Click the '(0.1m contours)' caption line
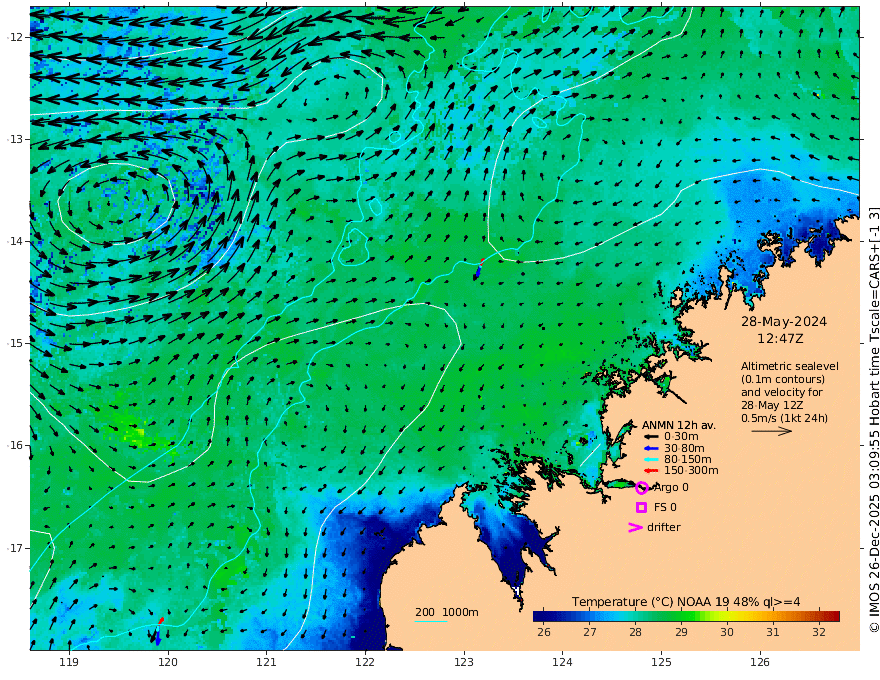Screen dimensions: 880x680 (783, 379)
